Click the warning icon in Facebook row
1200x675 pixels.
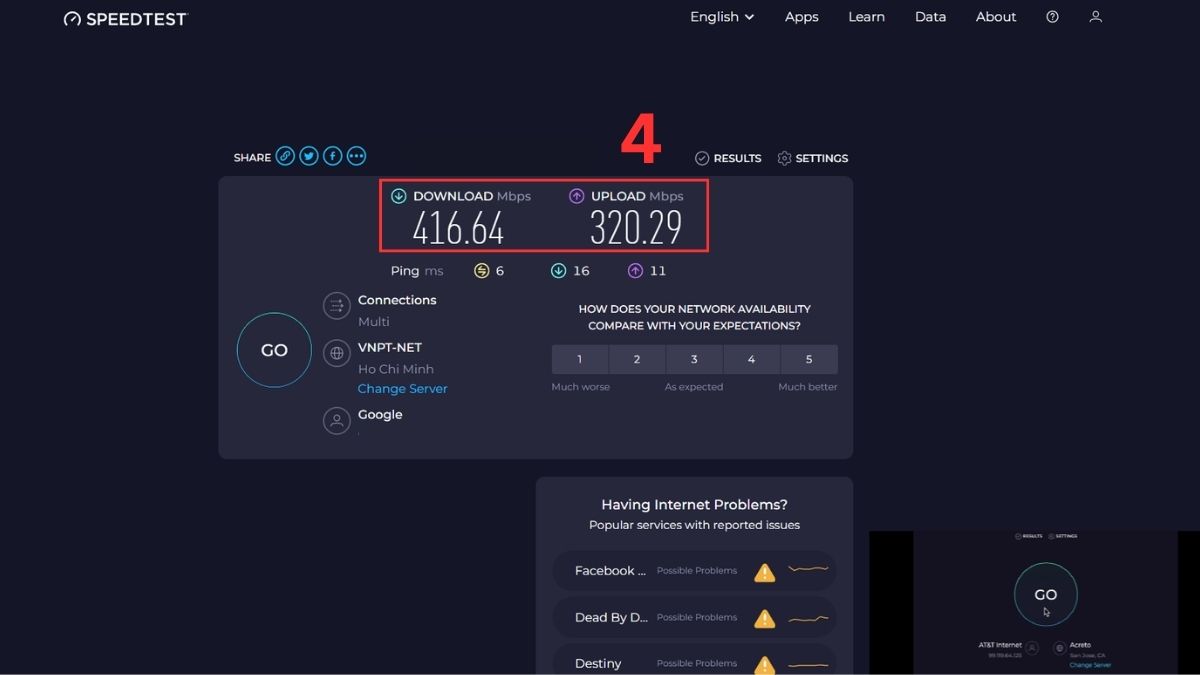(765, 572)
